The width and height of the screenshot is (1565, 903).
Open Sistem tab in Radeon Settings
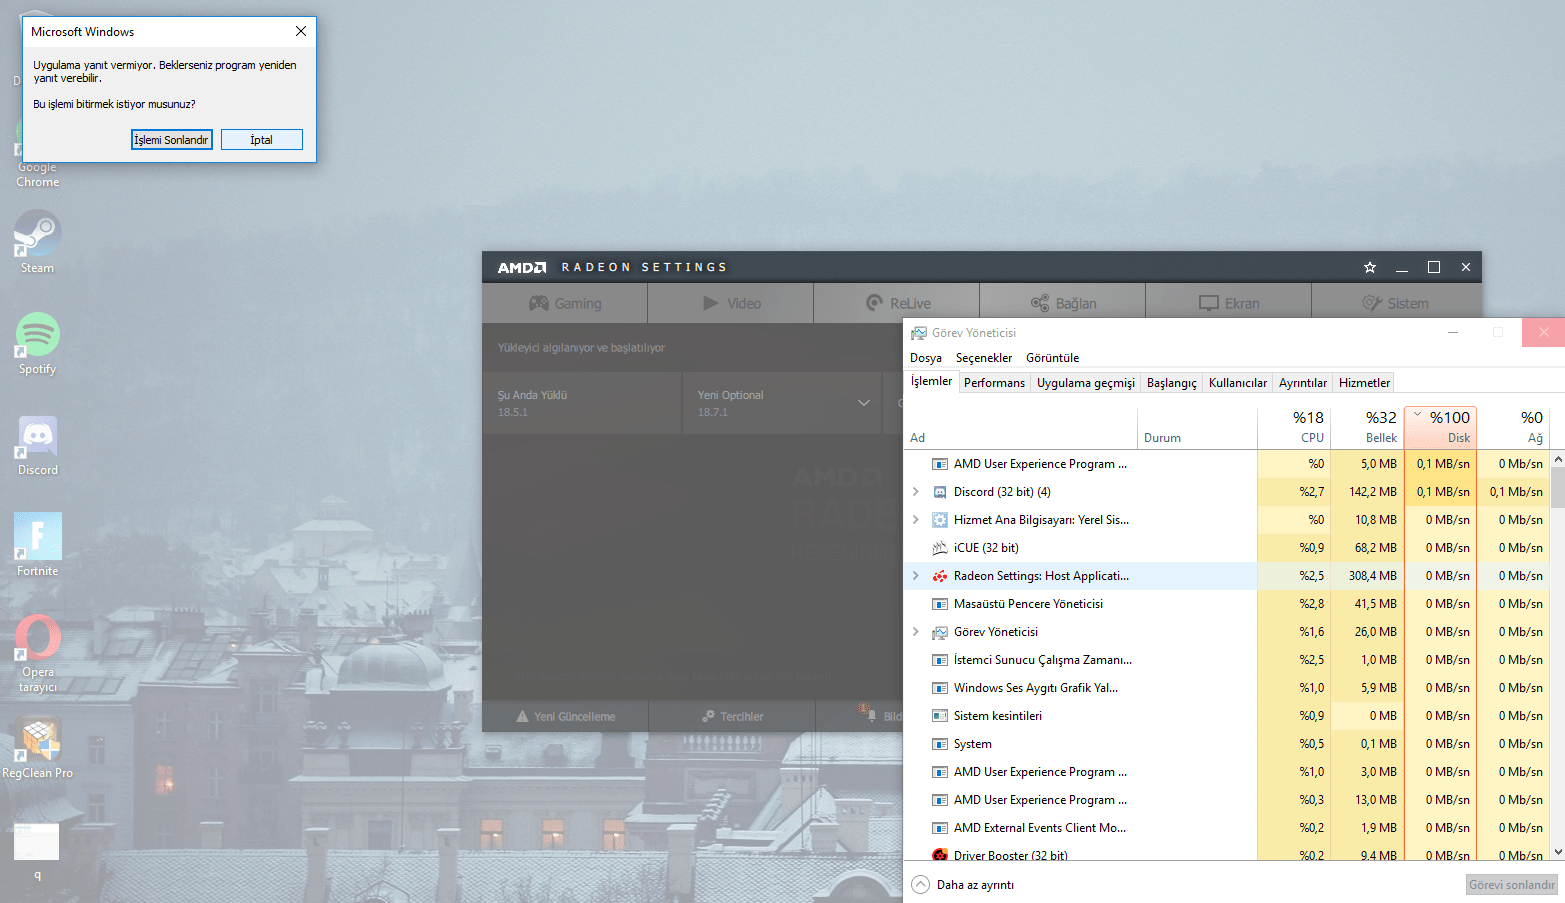(x=1396, y=303)
